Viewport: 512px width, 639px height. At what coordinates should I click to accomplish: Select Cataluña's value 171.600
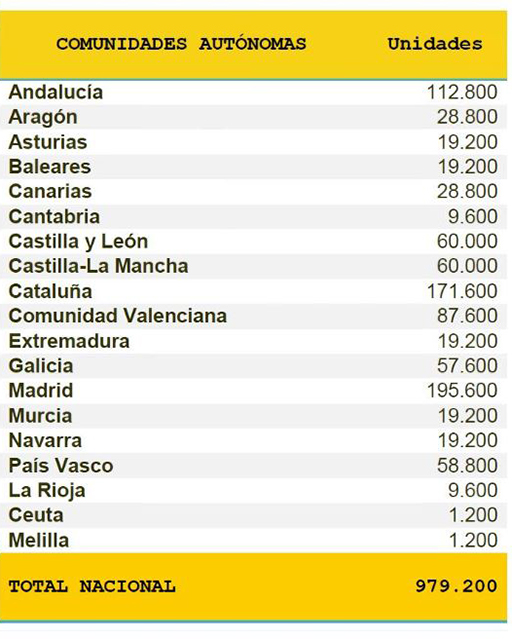(462, 291)
